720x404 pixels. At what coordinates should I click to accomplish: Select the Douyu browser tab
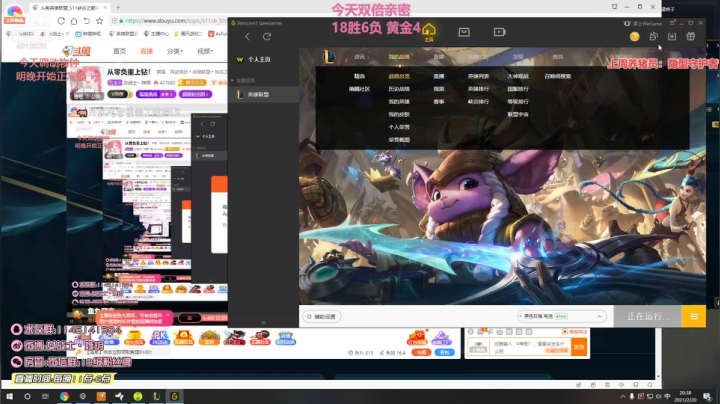pyautogui.click(x=69, y=7)
